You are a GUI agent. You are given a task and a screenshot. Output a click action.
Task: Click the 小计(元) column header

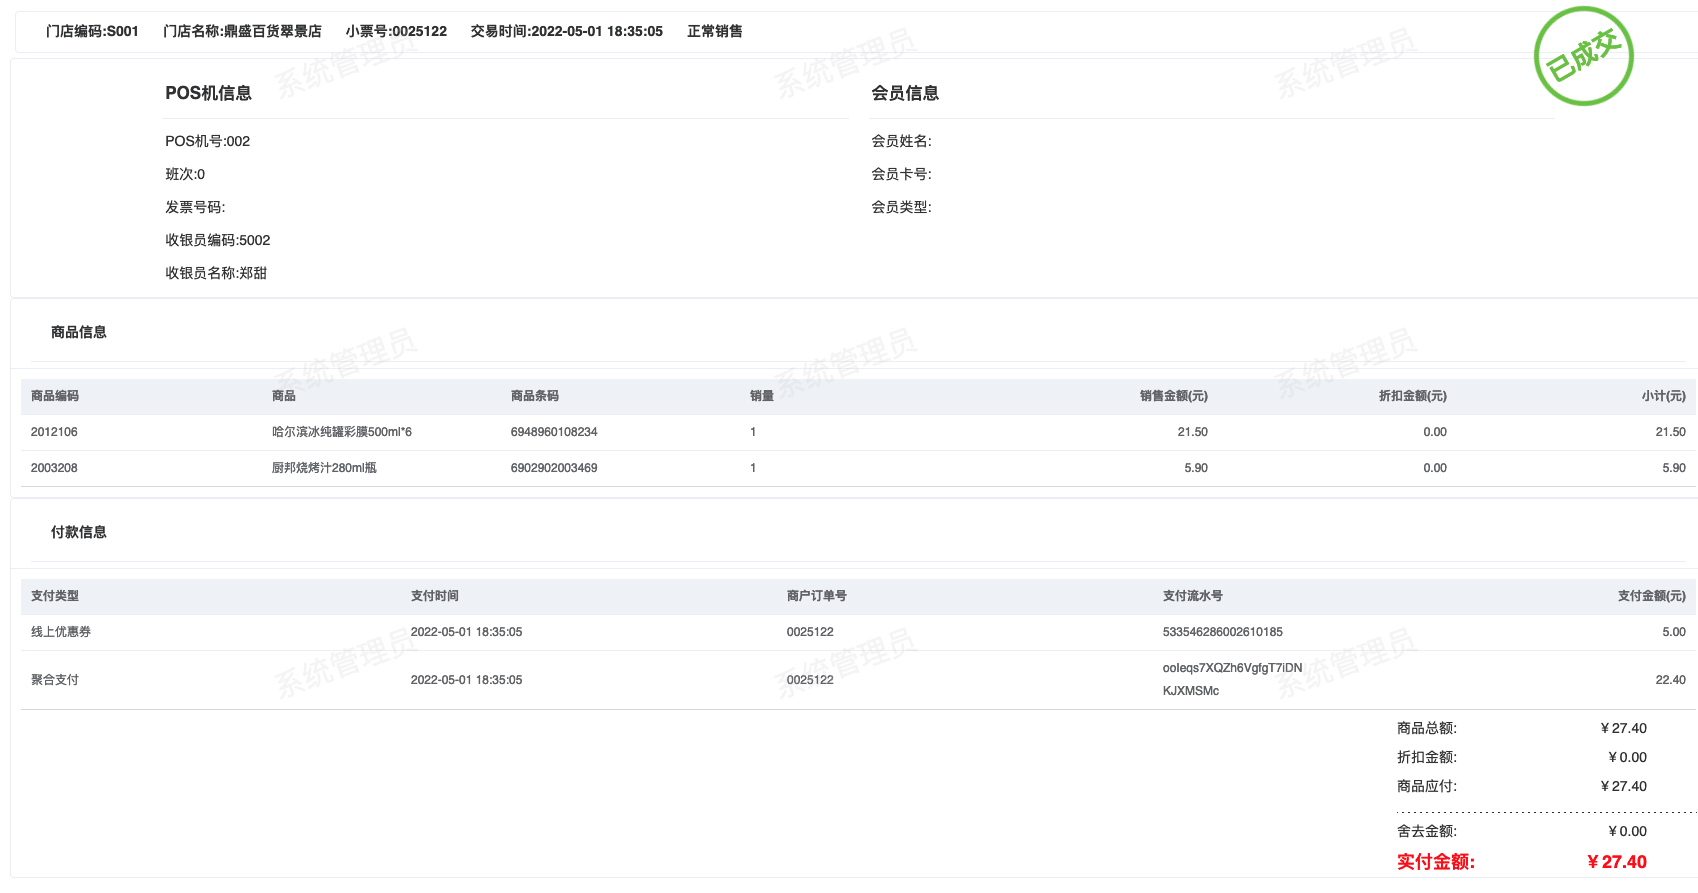point(1664,396)
